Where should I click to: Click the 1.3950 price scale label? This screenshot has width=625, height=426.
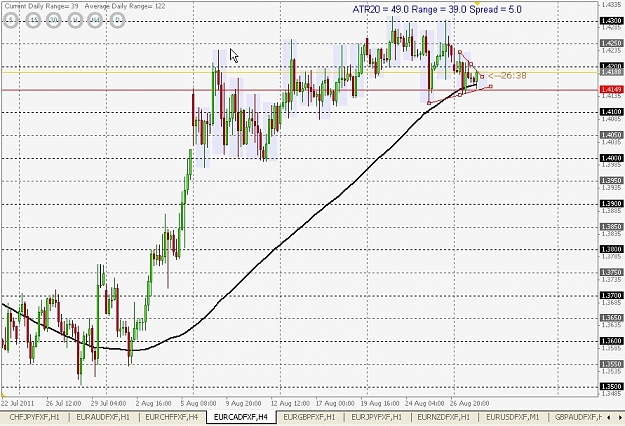coord(611,181)
